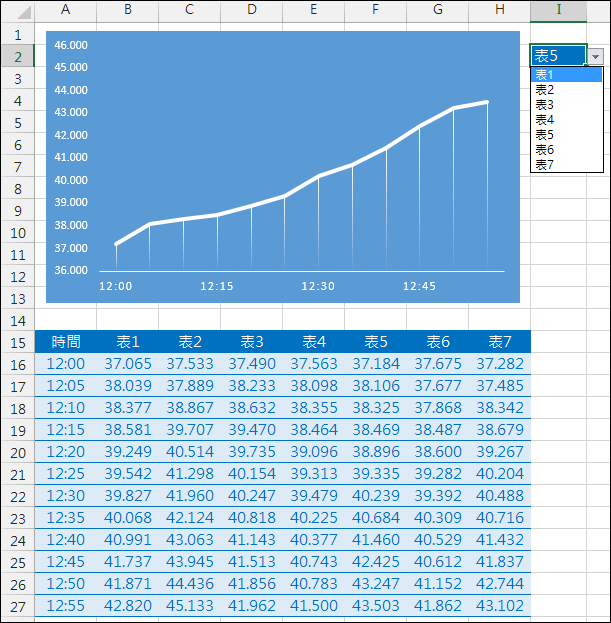This screenshot has width=611, height=623.
Task: Select column I header
Action: 559,10
